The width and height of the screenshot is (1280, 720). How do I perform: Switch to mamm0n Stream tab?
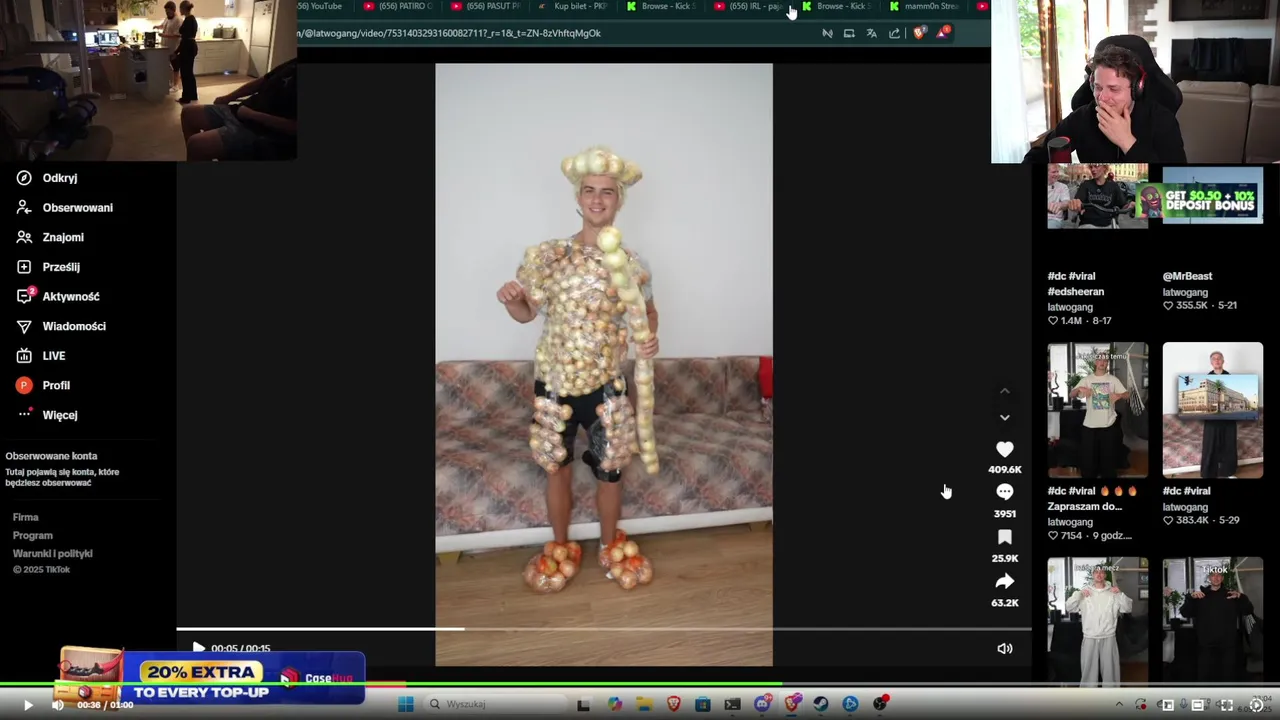point(924,6)
